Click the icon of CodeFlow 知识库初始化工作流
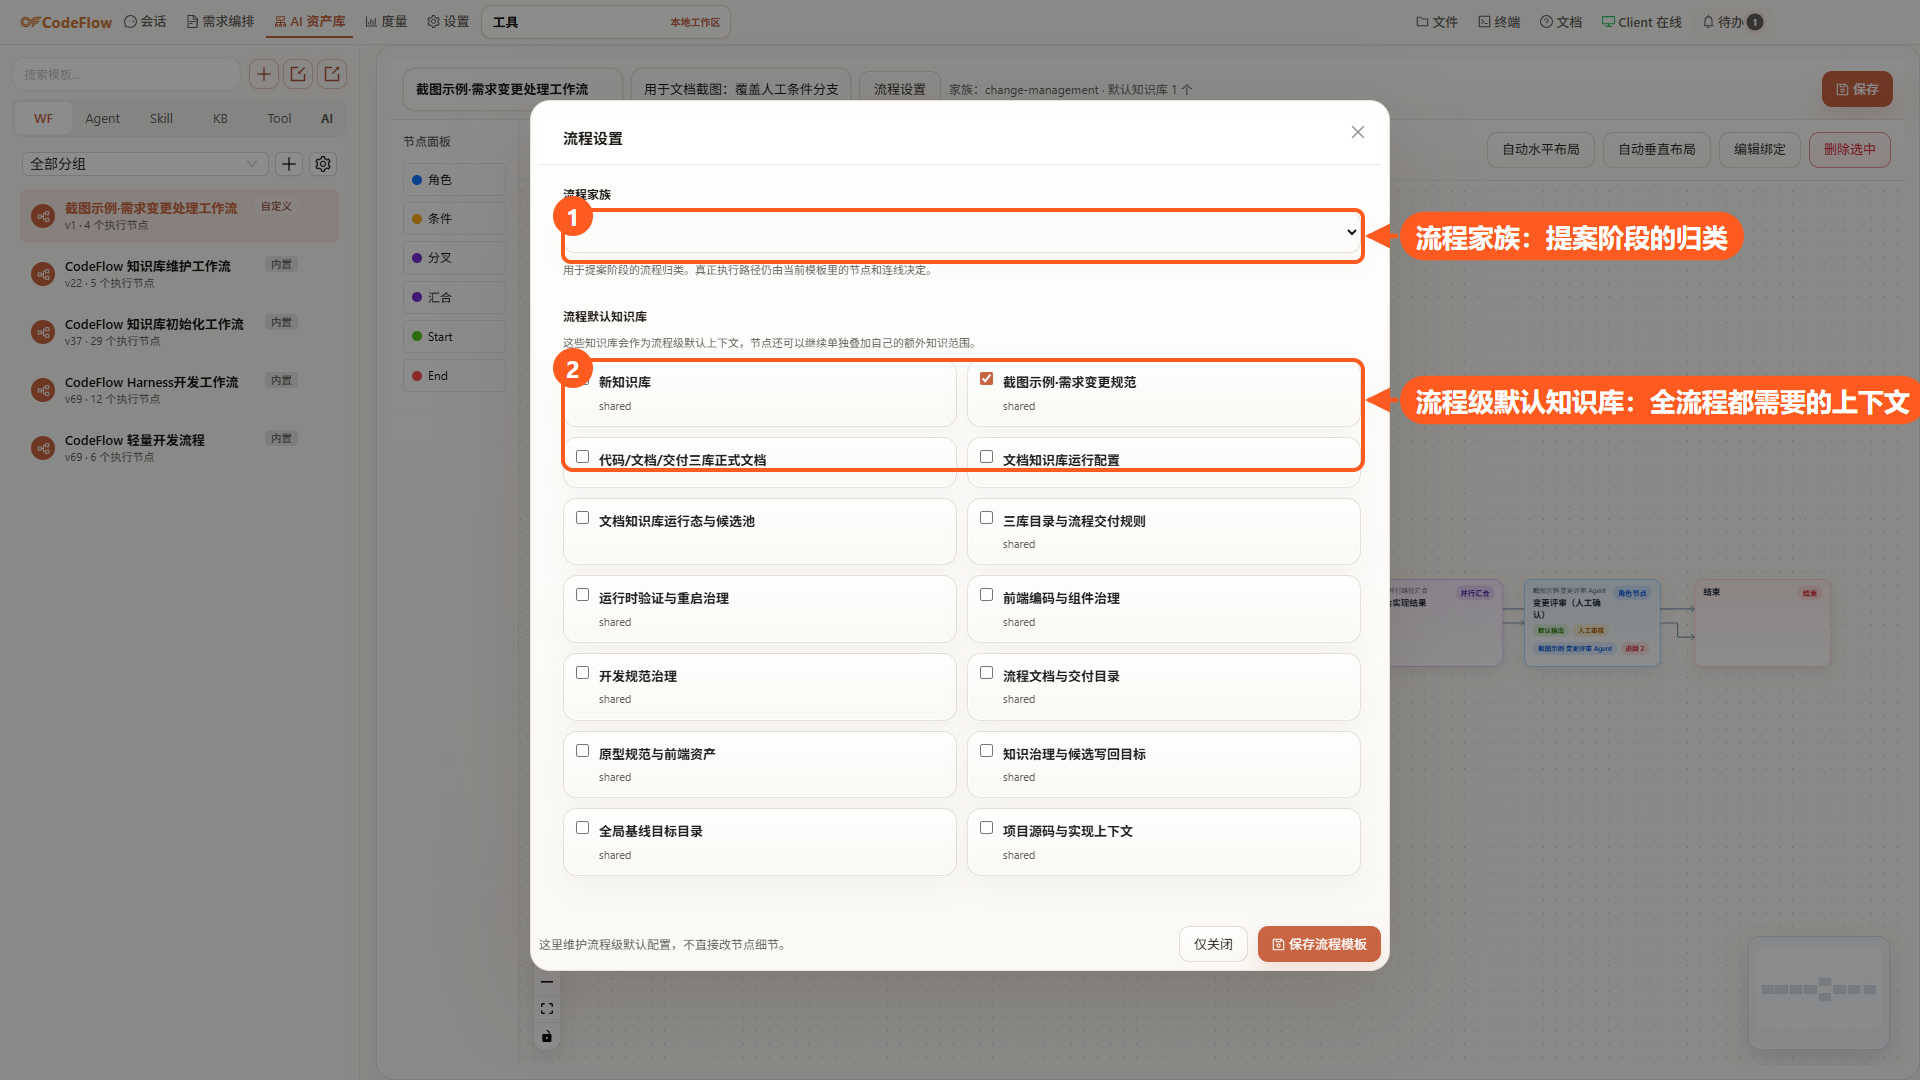 [43, 332]
